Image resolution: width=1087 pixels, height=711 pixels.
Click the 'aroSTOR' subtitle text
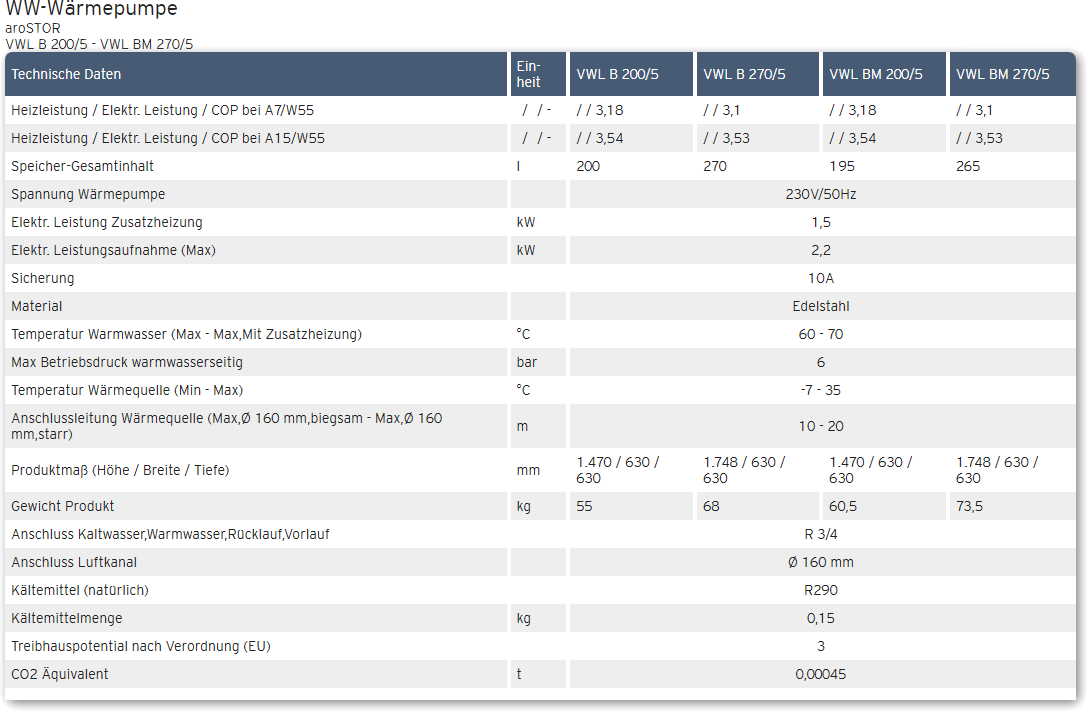pos(33,28)
